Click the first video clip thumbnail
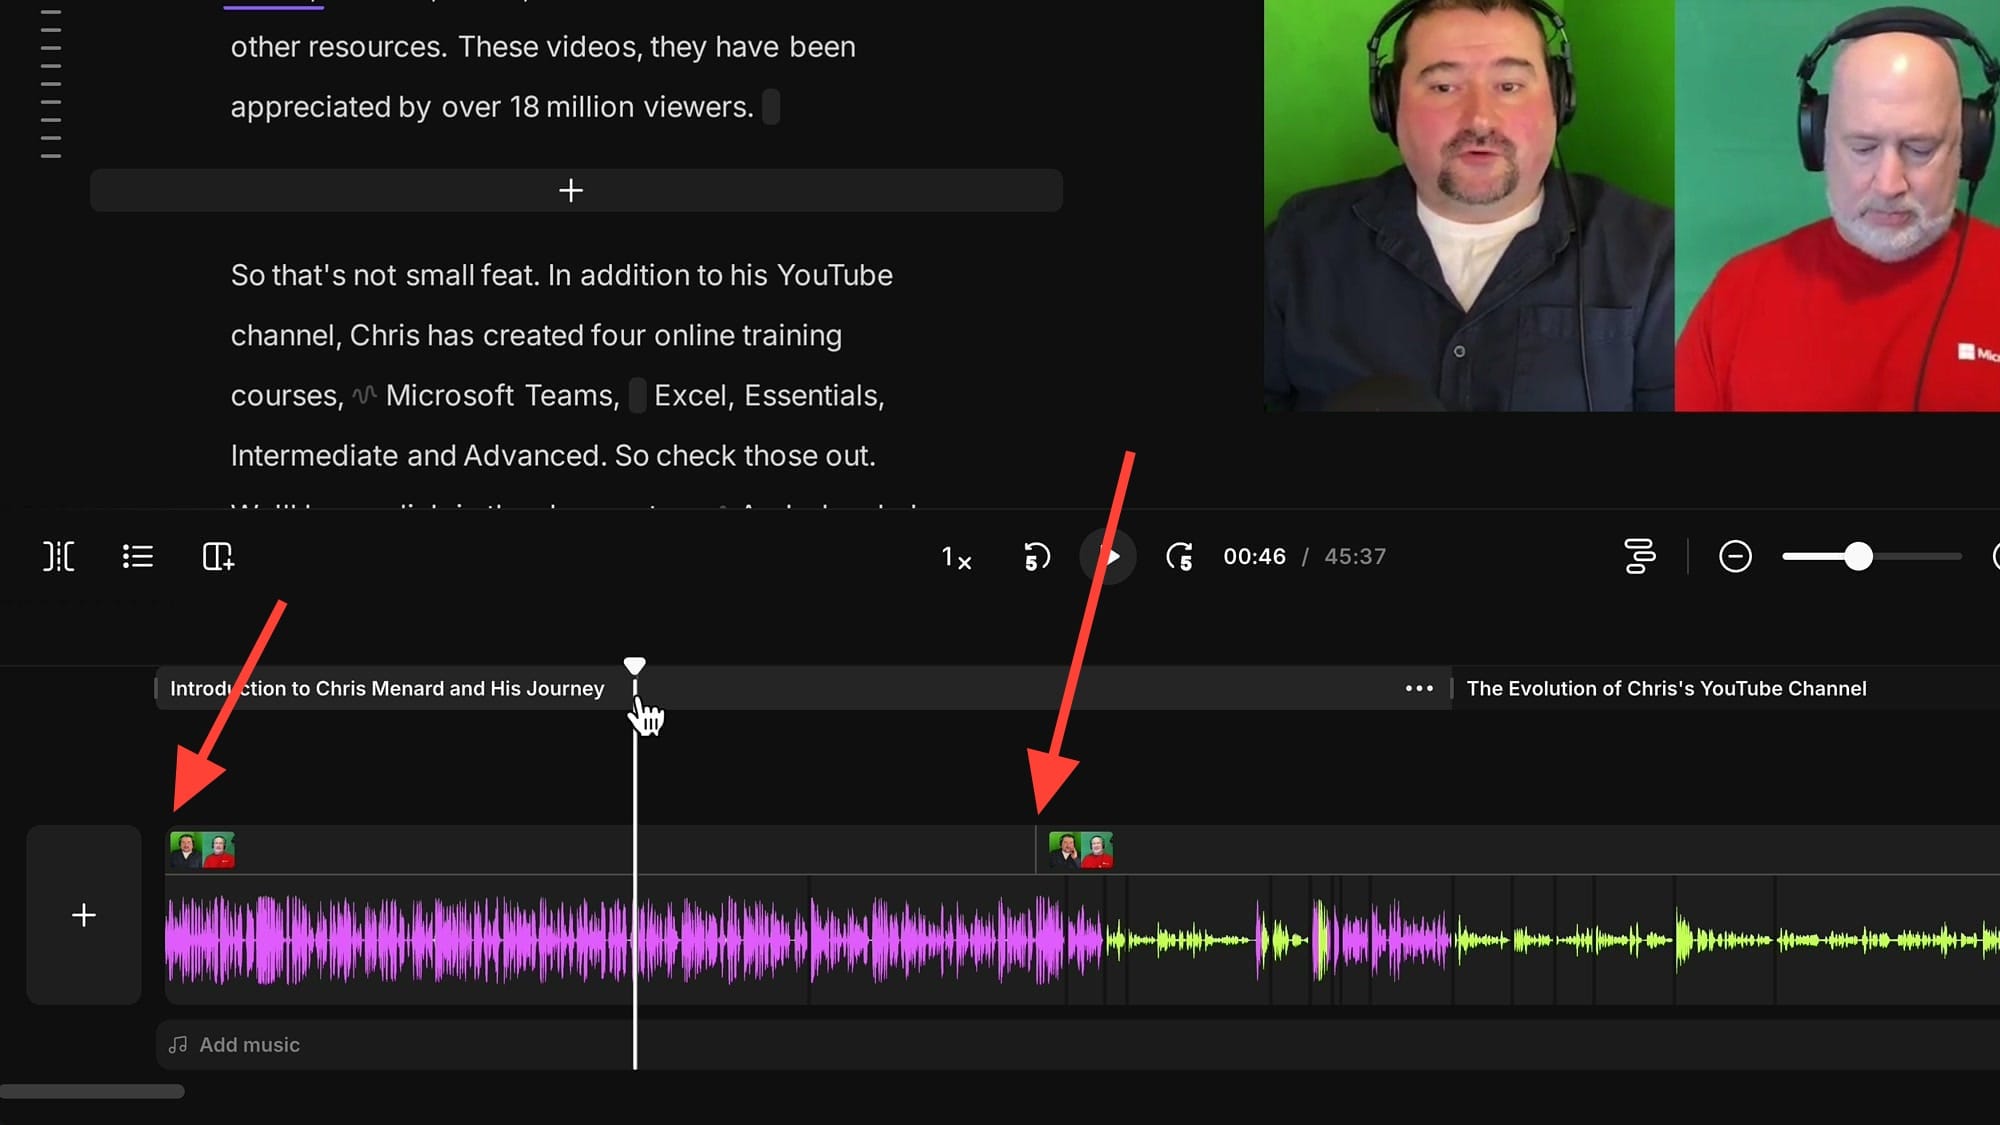 coord(202,850)
